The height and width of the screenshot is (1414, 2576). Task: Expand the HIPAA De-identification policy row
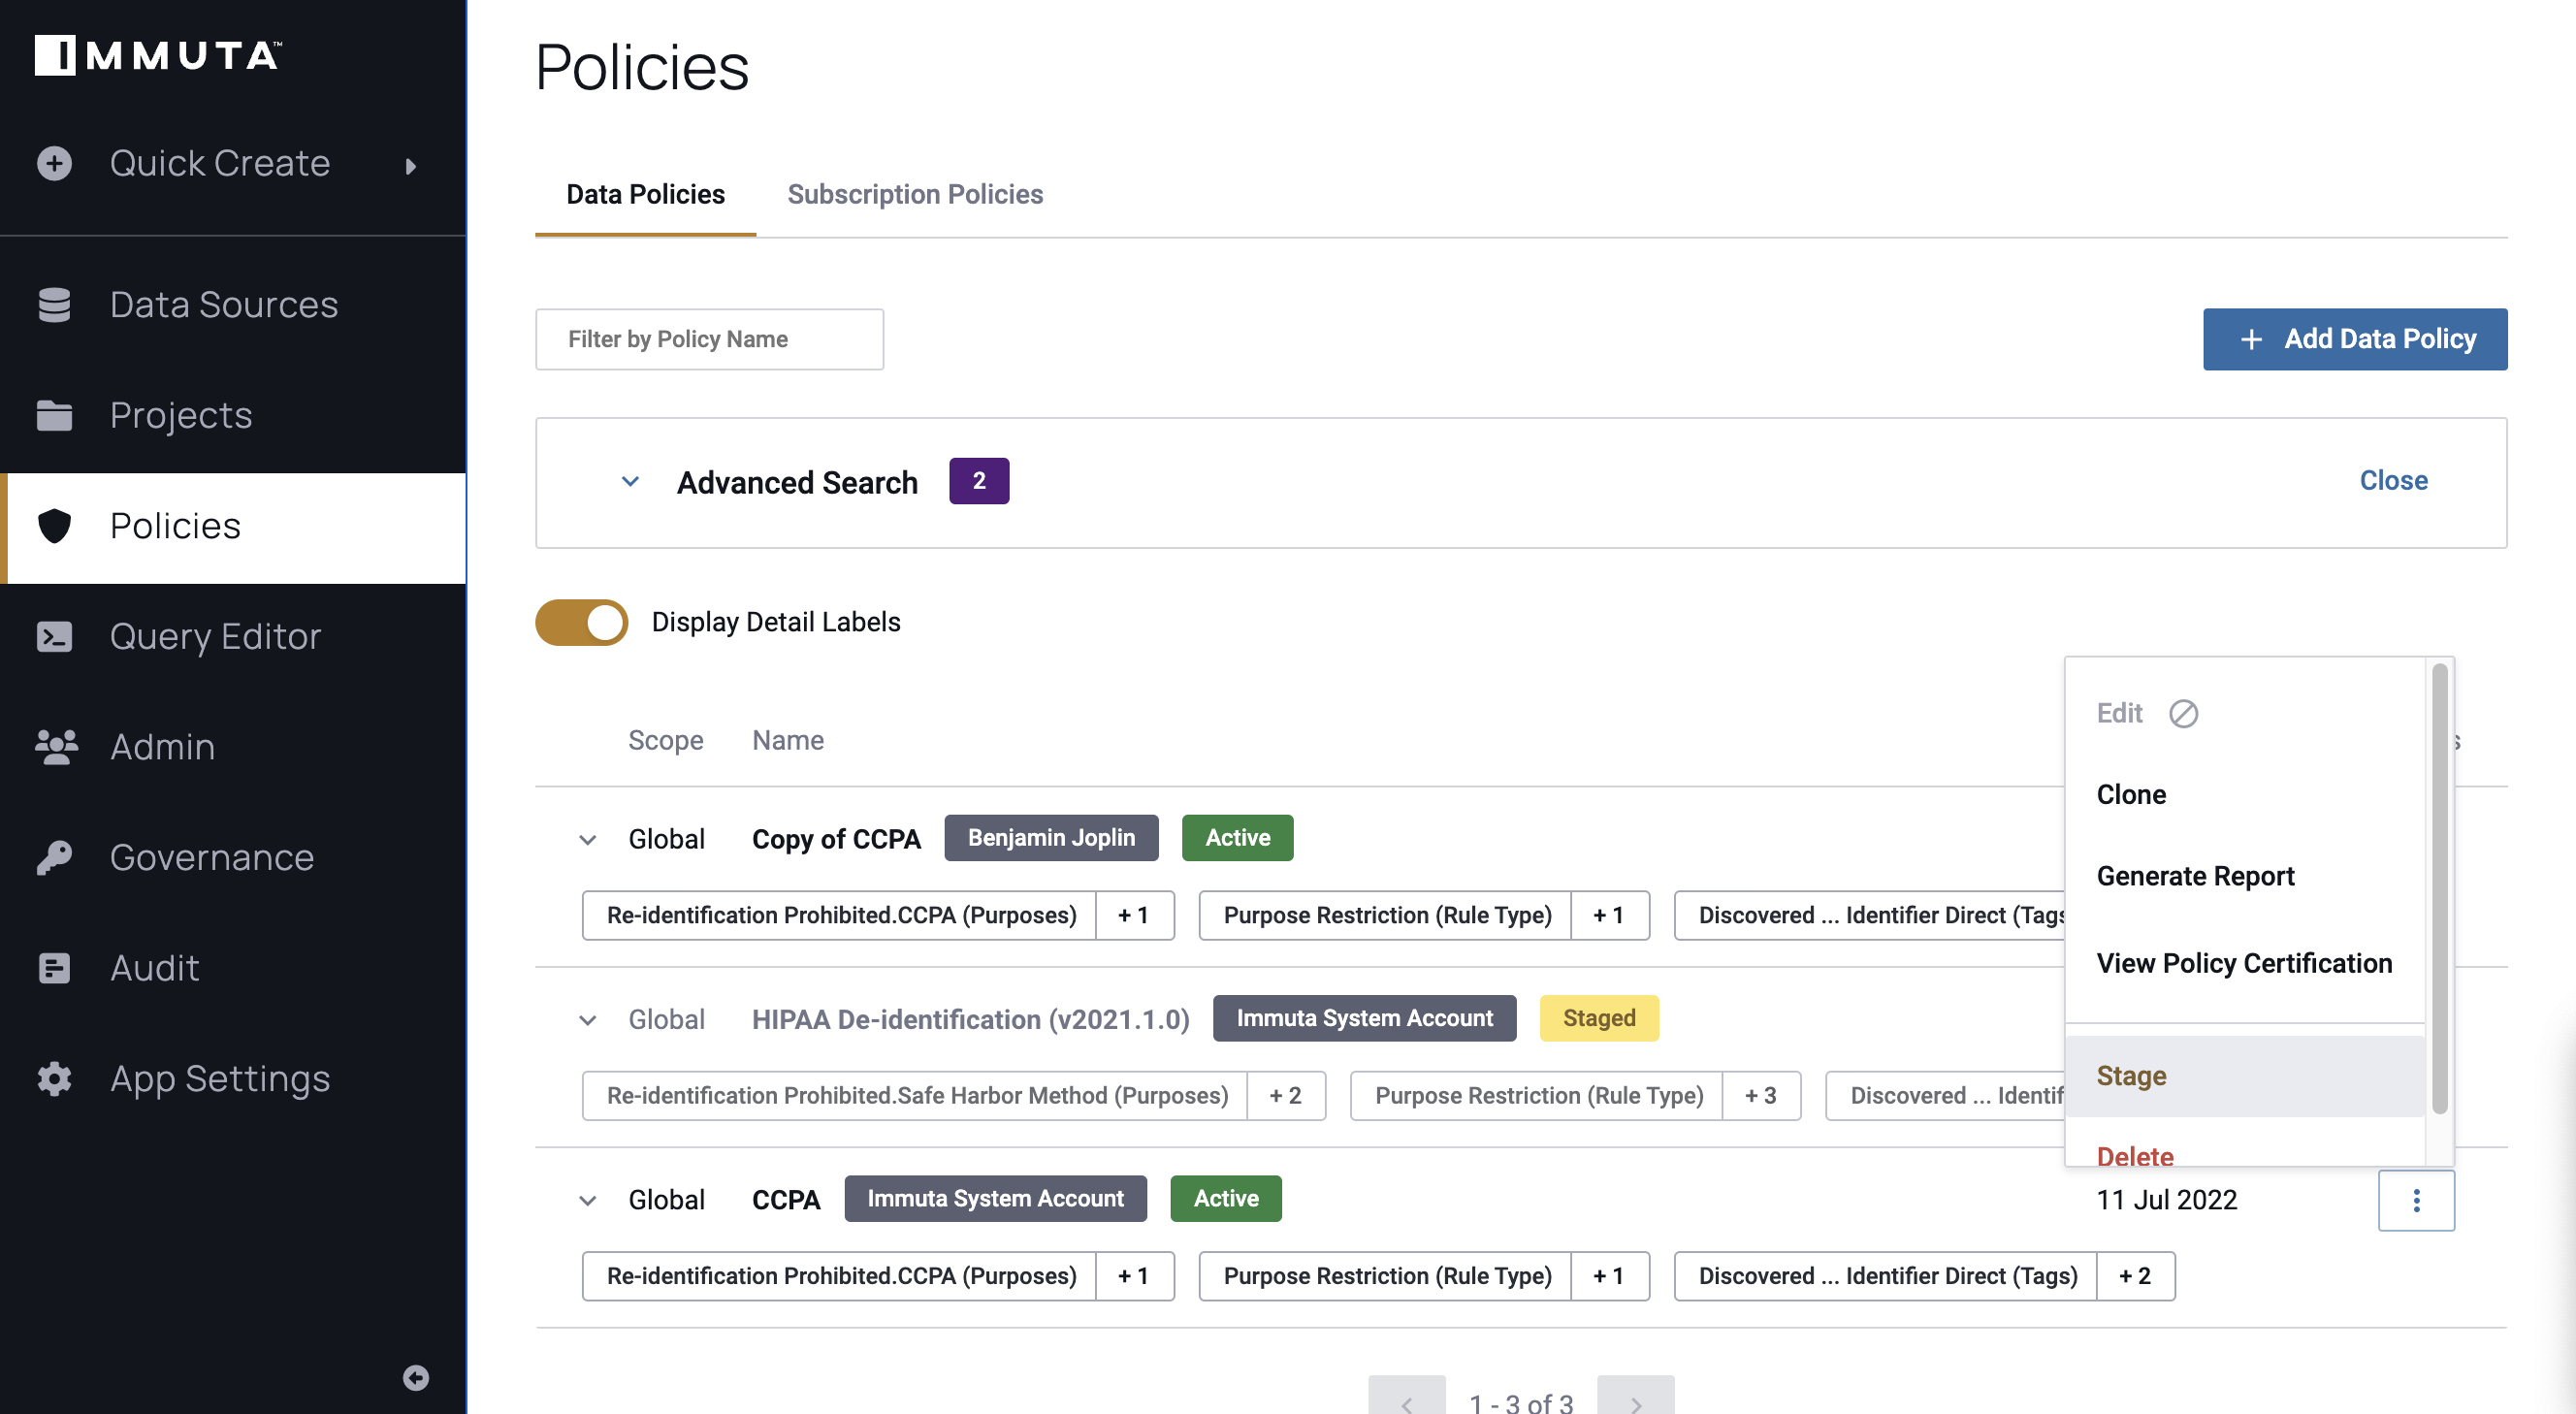click(587, 1018)
